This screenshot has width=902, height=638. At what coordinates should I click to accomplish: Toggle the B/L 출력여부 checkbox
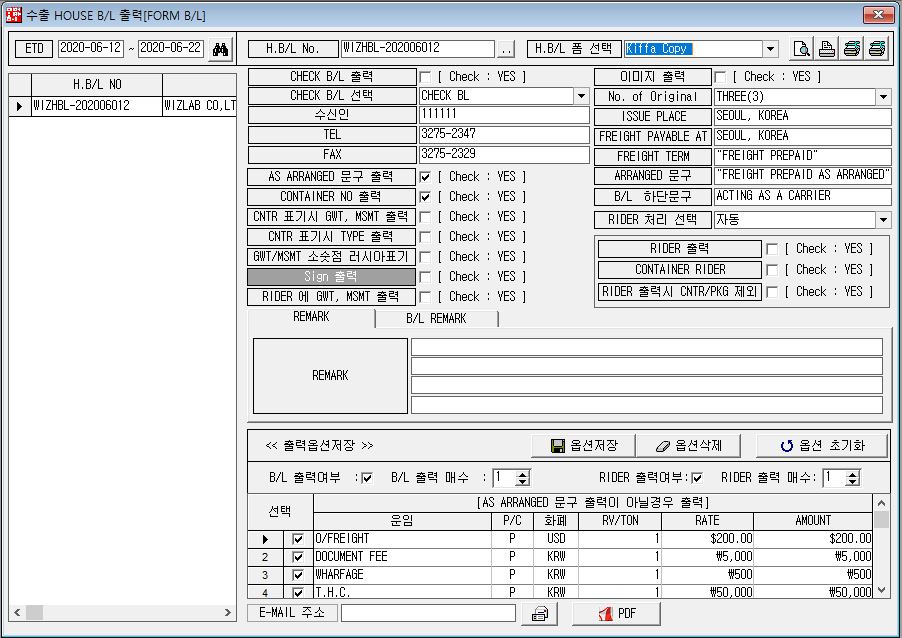coord(367,478)
